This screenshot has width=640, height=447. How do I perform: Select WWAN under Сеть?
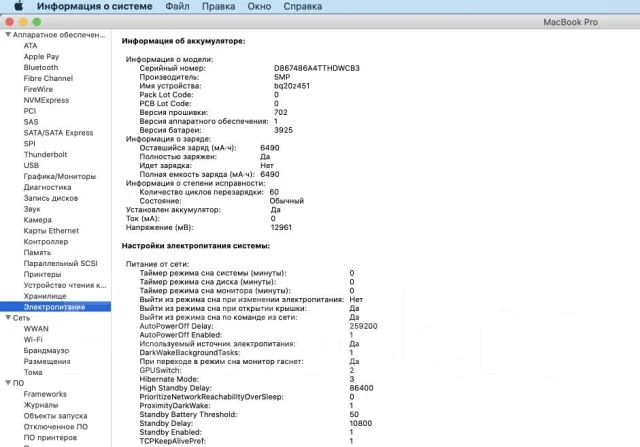coord(36,329)
